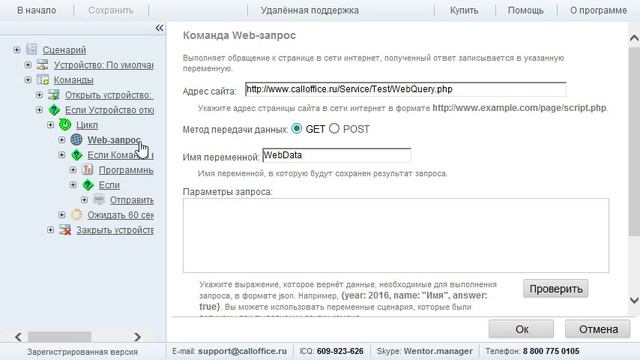Click the Проверить button
The image size is (640, 360).
pos(556,289)
